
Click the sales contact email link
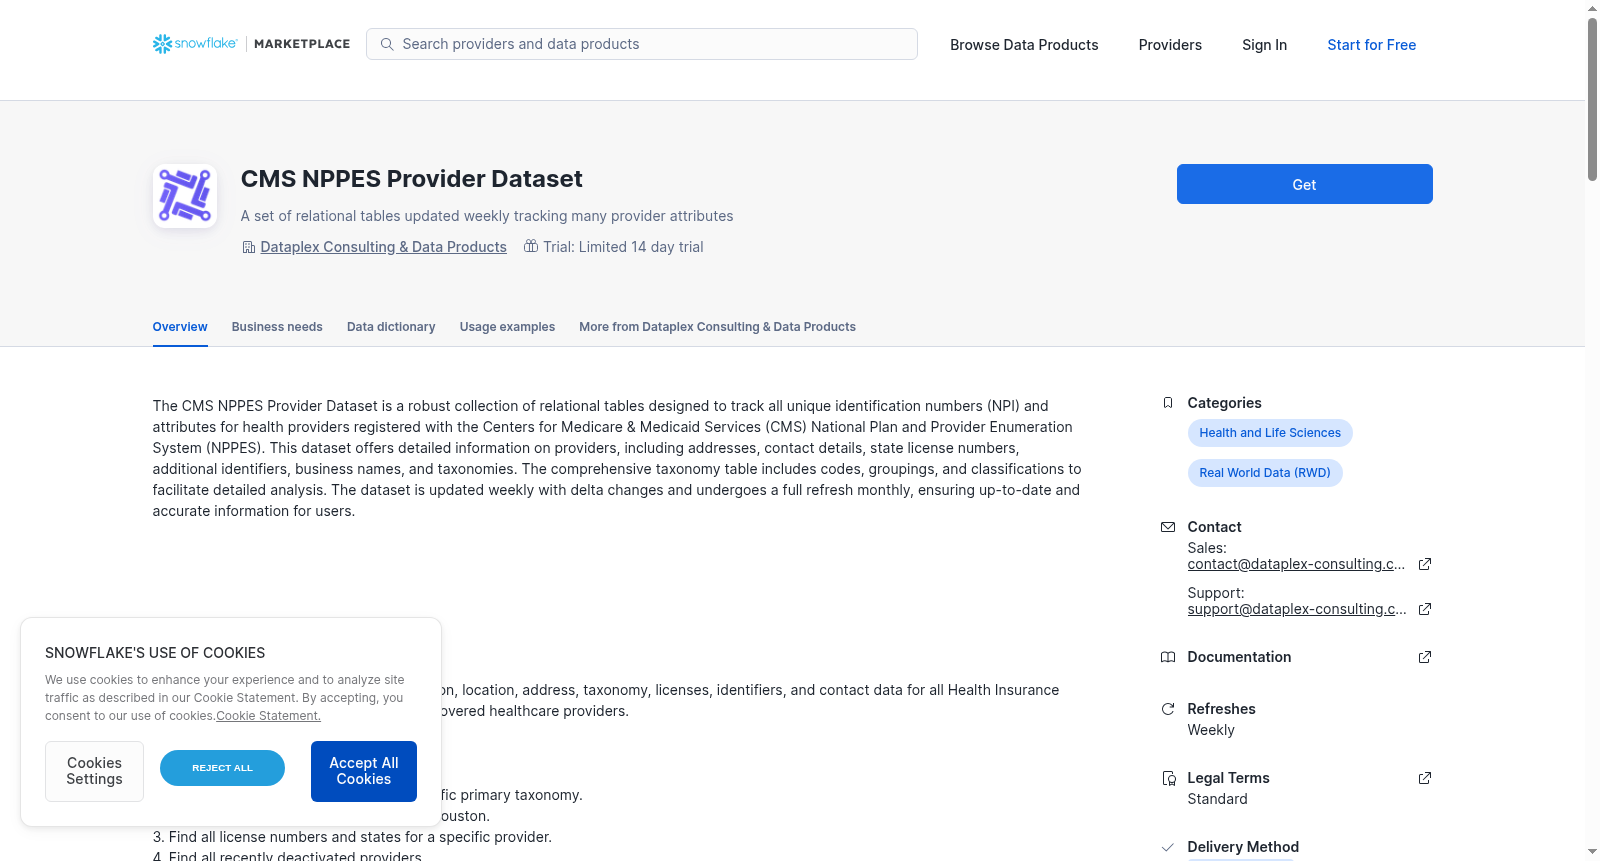point(1296,564)
